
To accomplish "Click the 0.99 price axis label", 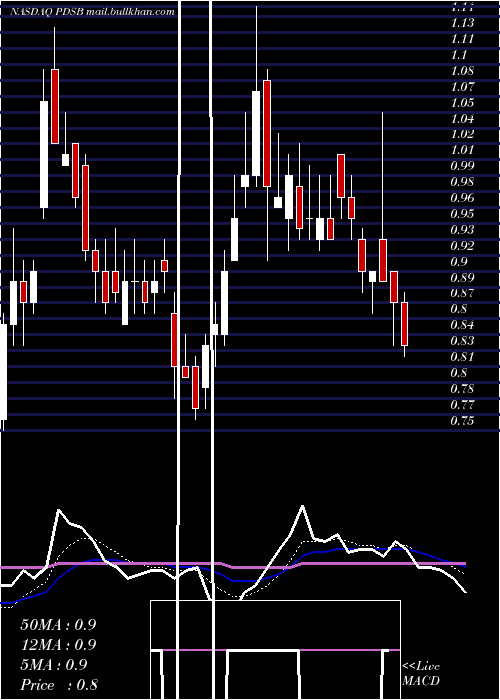I will pos(462,166).
